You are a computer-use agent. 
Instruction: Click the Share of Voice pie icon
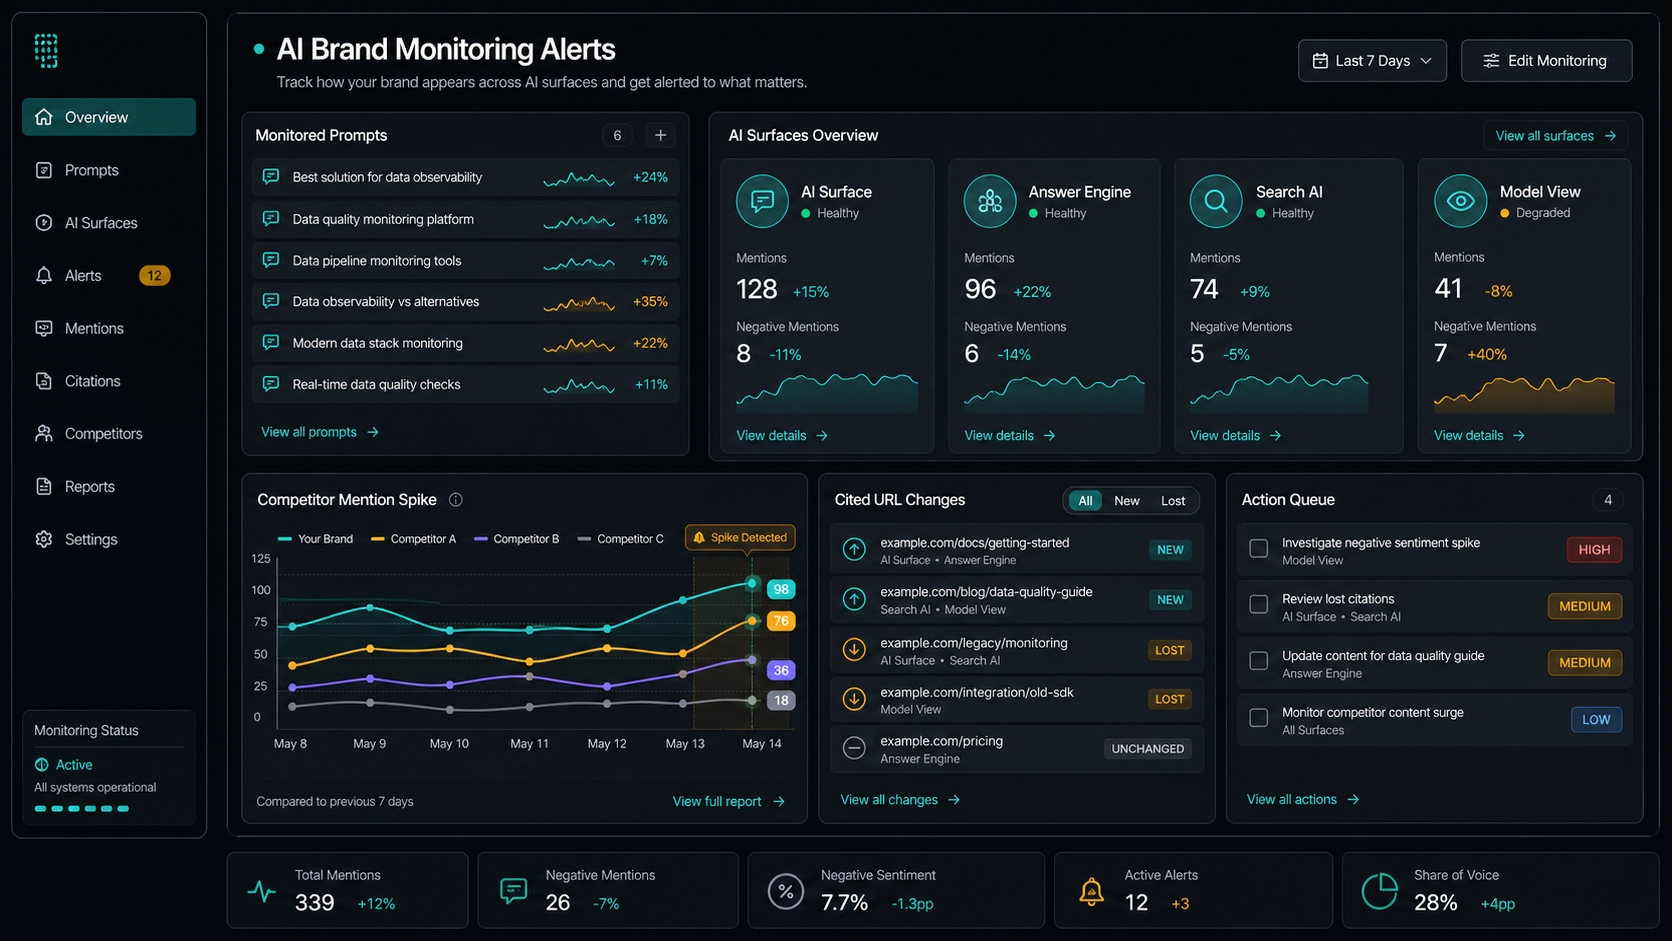(x=1380, y=891)
